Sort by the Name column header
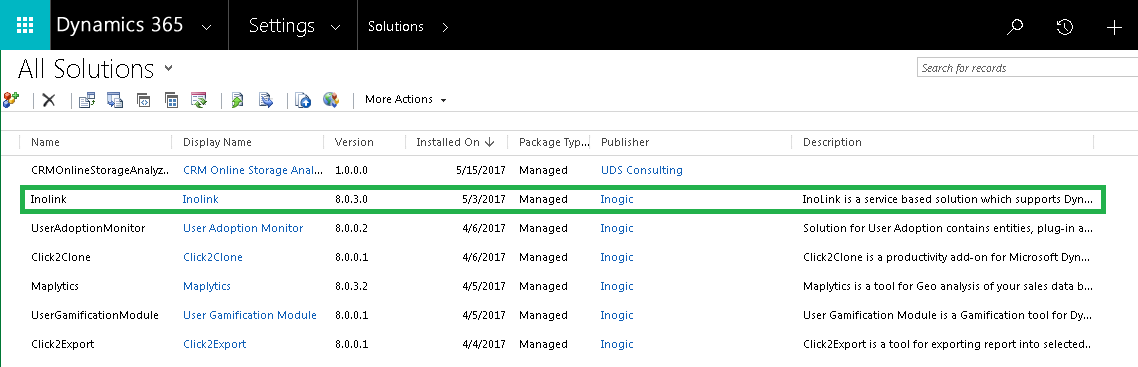This screenshot has height=367, width=1138. click(45, 142)
